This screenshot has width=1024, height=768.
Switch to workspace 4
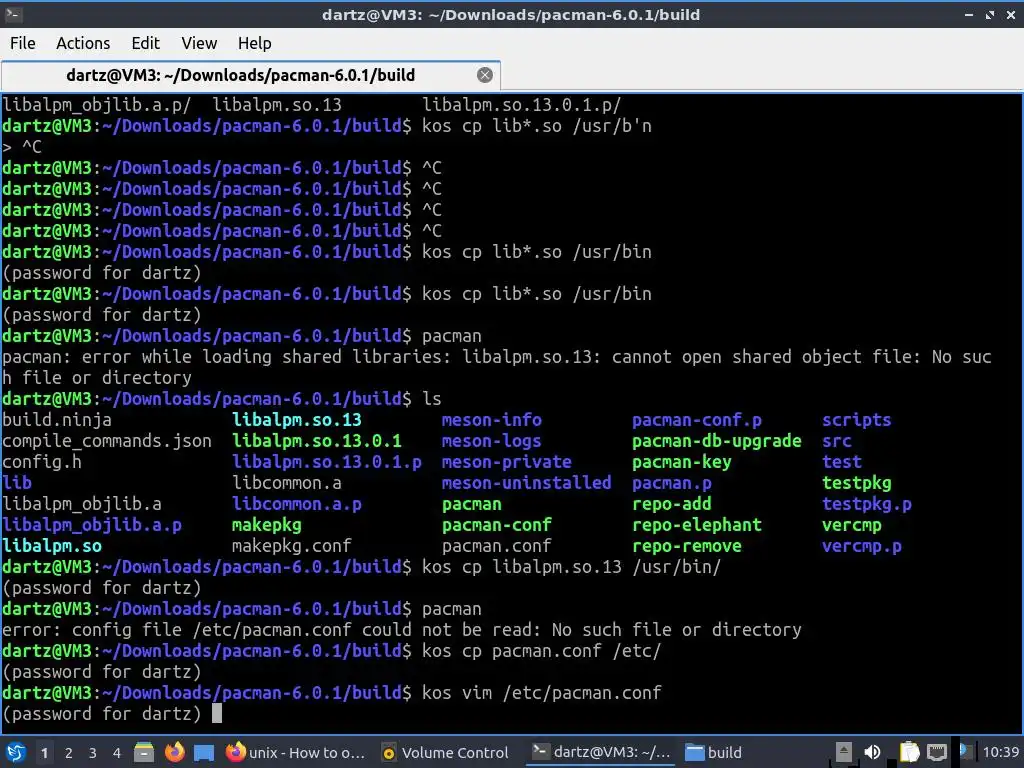click(x=117, y=753)
